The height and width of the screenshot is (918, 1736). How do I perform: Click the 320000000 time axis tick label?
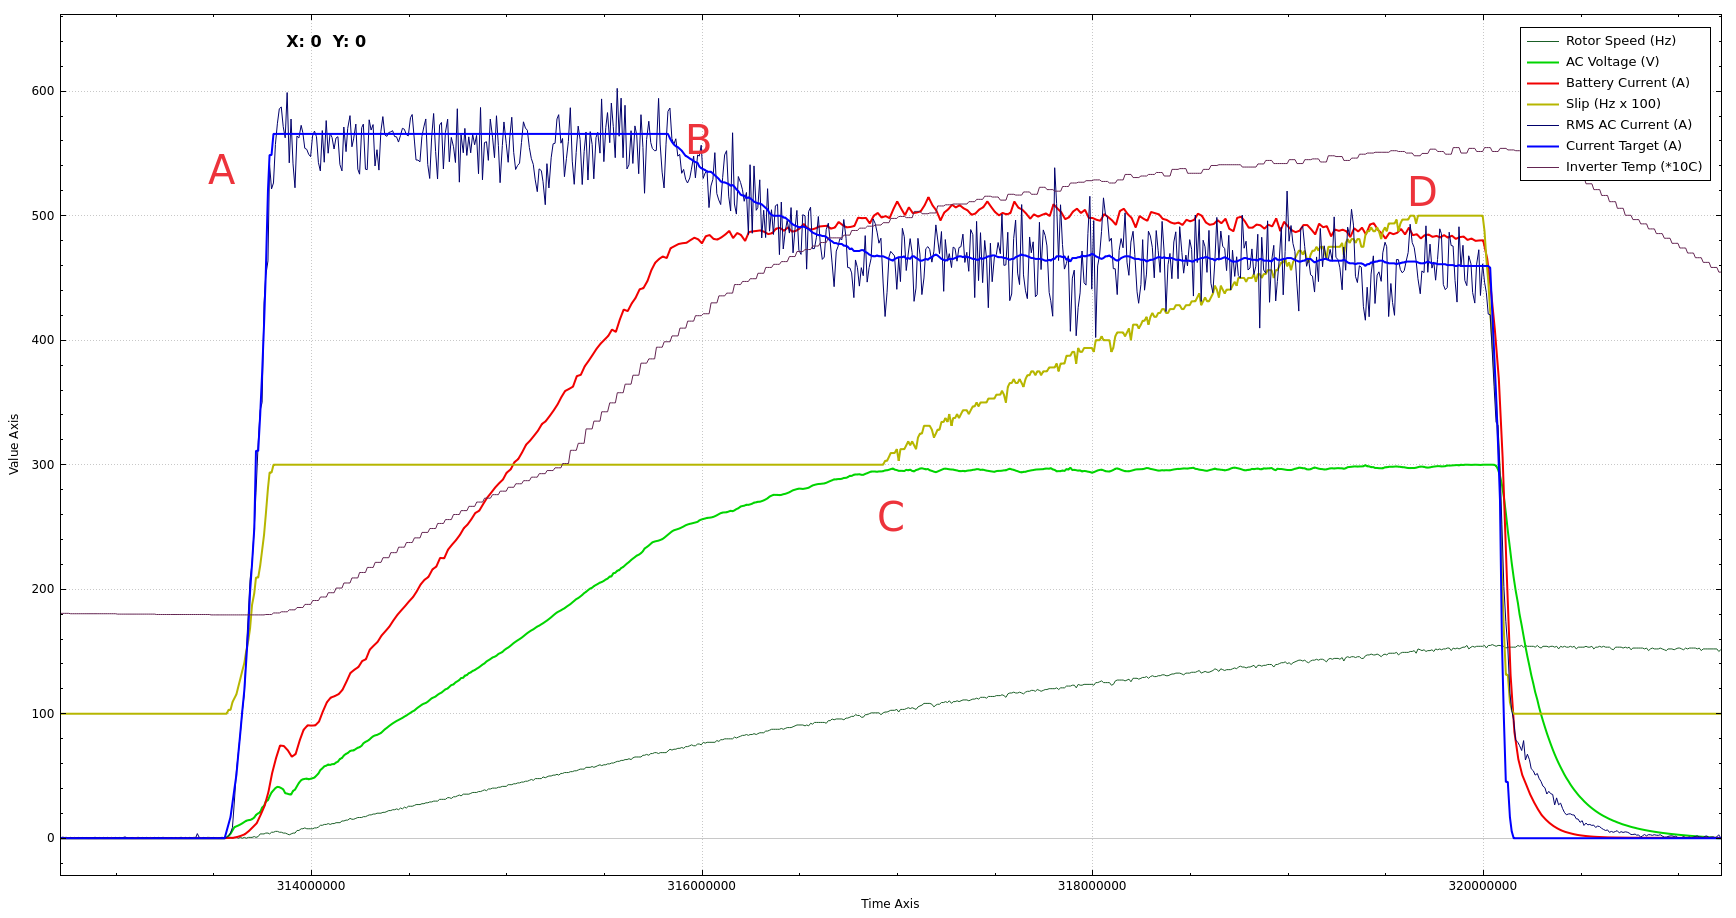[1482, 886]
